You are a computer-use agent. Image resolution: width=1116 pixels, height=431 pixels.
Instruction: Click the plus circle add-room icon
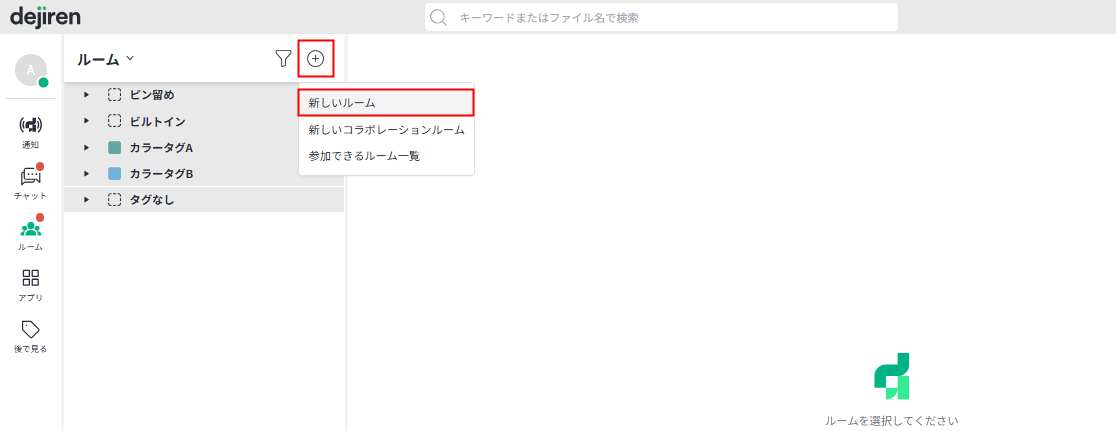(x=315, y=59)
